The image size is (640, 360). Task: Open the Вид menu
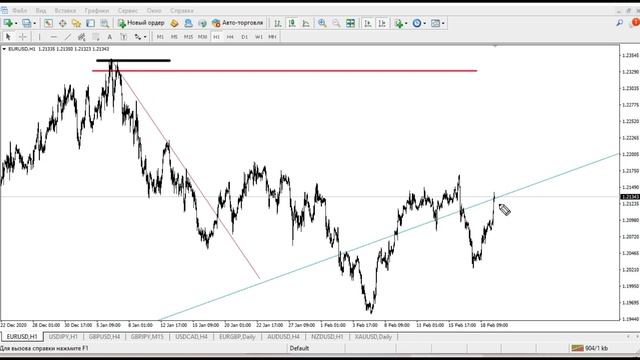coord(41,11)
